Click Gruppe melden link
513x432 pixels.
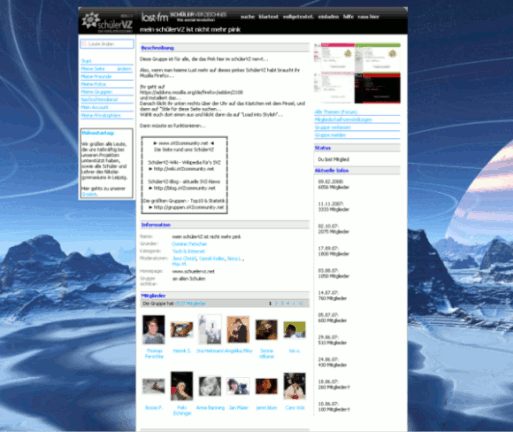click(x=330, y=135)
